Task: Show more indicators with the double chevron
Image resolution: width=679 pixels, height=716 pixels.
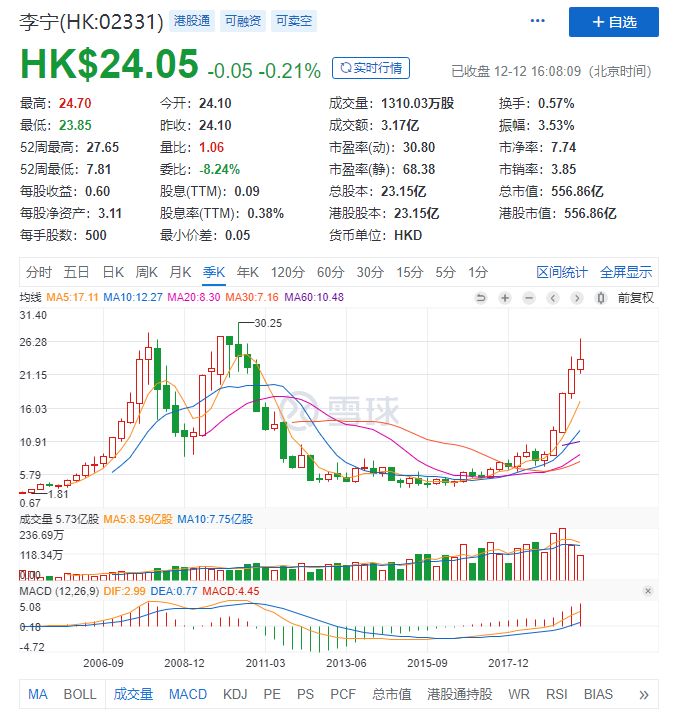Action: pos(644,695)
